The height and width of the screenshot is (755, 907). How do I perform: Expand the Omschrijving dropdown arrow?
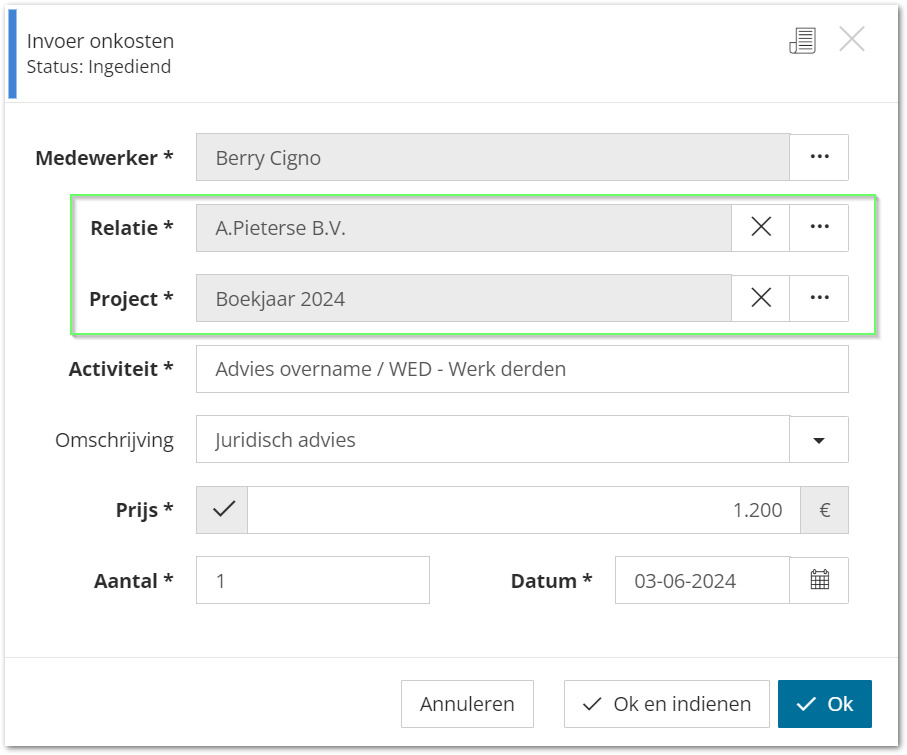coord(819,440)
